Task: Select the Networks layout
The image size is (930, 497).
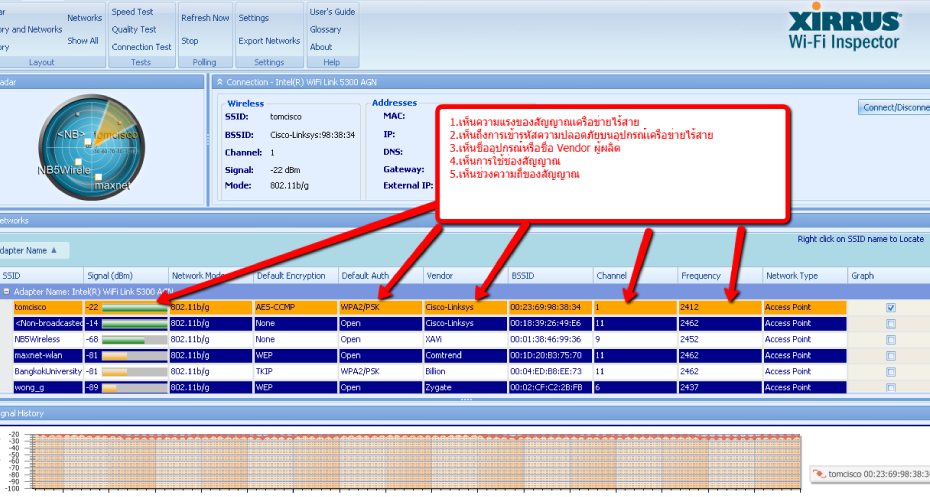Action: [x=84, y=18]
